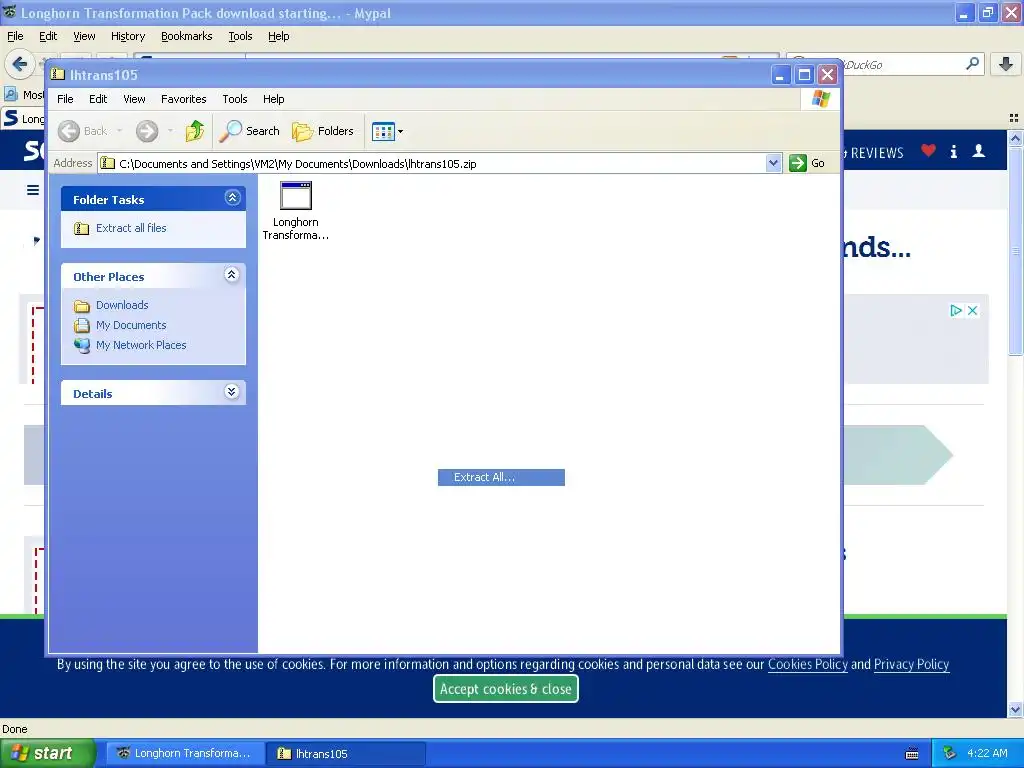The image size is (1024, 768).
Task: Click the lhtrans105 title bar zip icon
Action: (x=57, y=74)
